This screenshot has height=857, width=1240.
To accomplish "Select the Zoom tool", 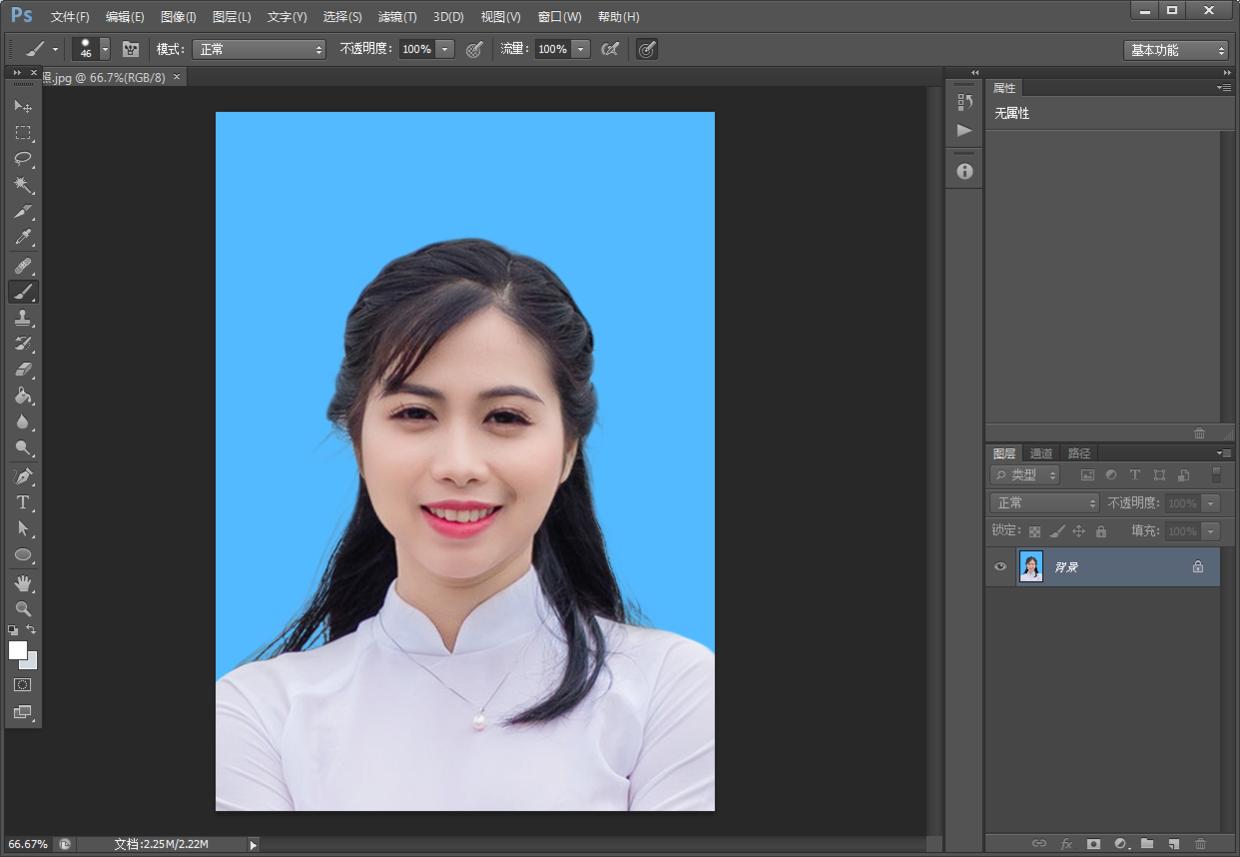I will point(23,608).
